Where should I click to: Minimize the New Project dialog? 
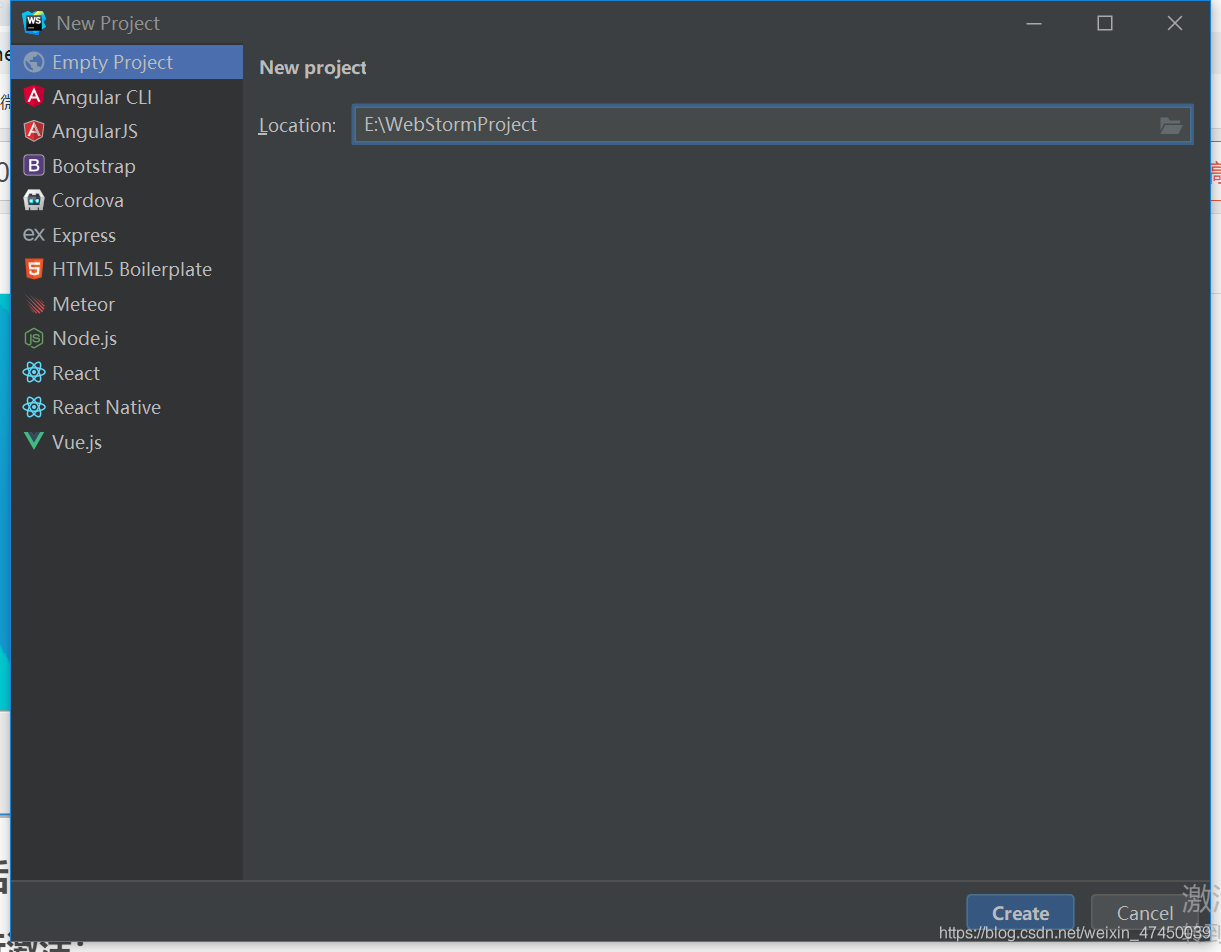tap(1034, 23)
